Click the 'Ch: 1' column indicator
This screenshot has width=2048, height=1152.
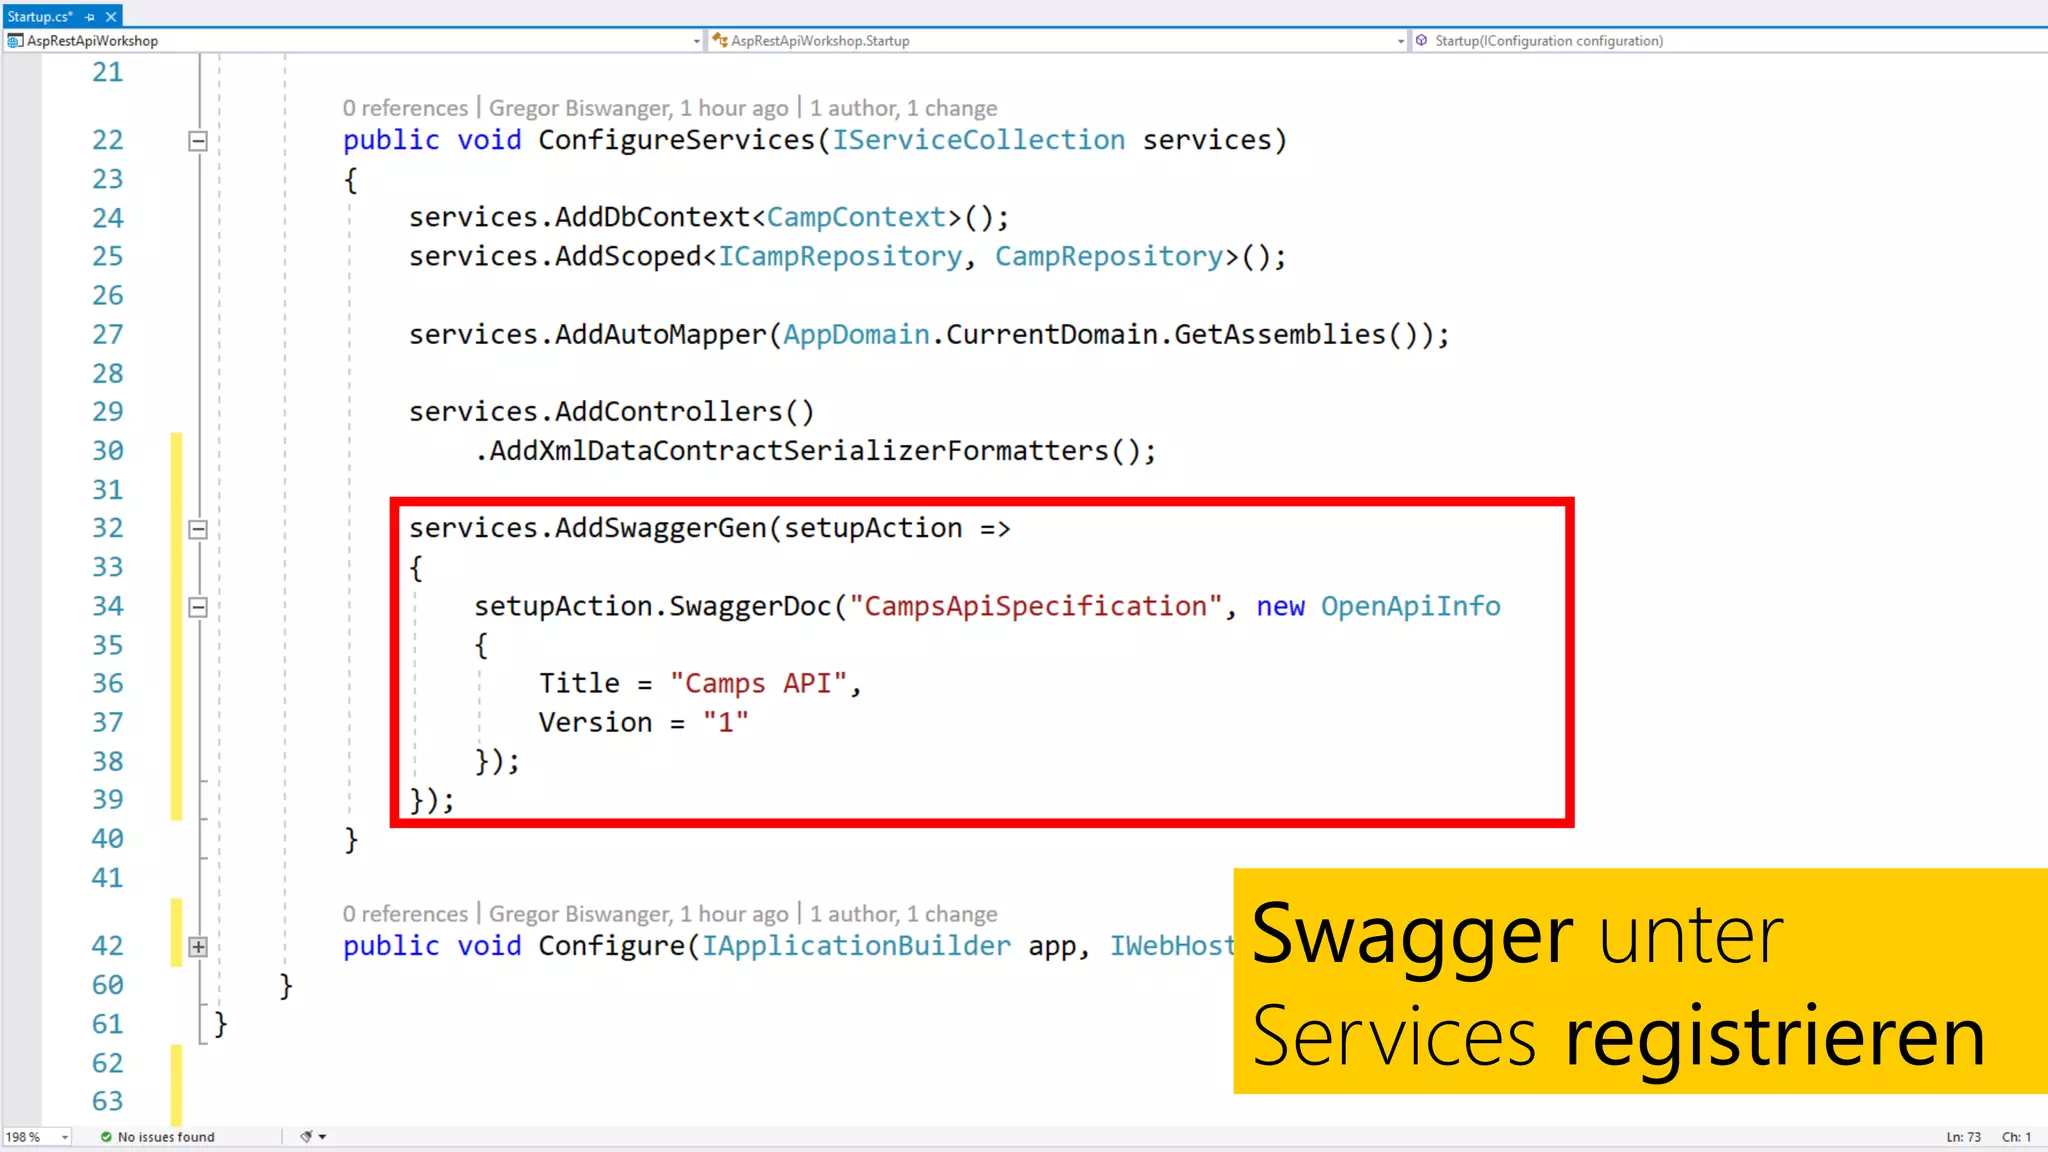2016,1137
